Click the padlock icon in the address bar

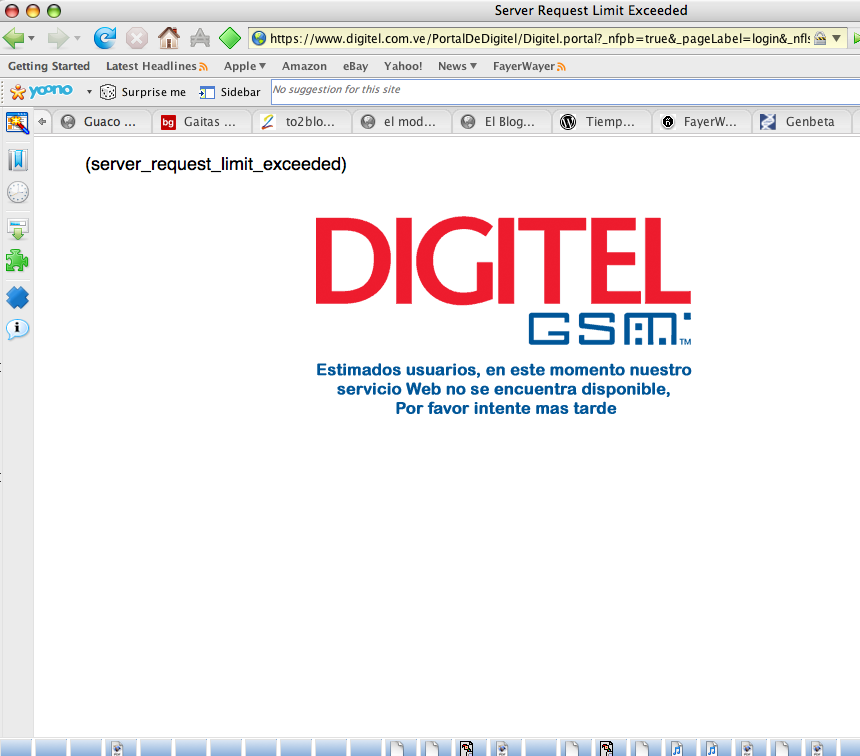(x=820, y=38)
